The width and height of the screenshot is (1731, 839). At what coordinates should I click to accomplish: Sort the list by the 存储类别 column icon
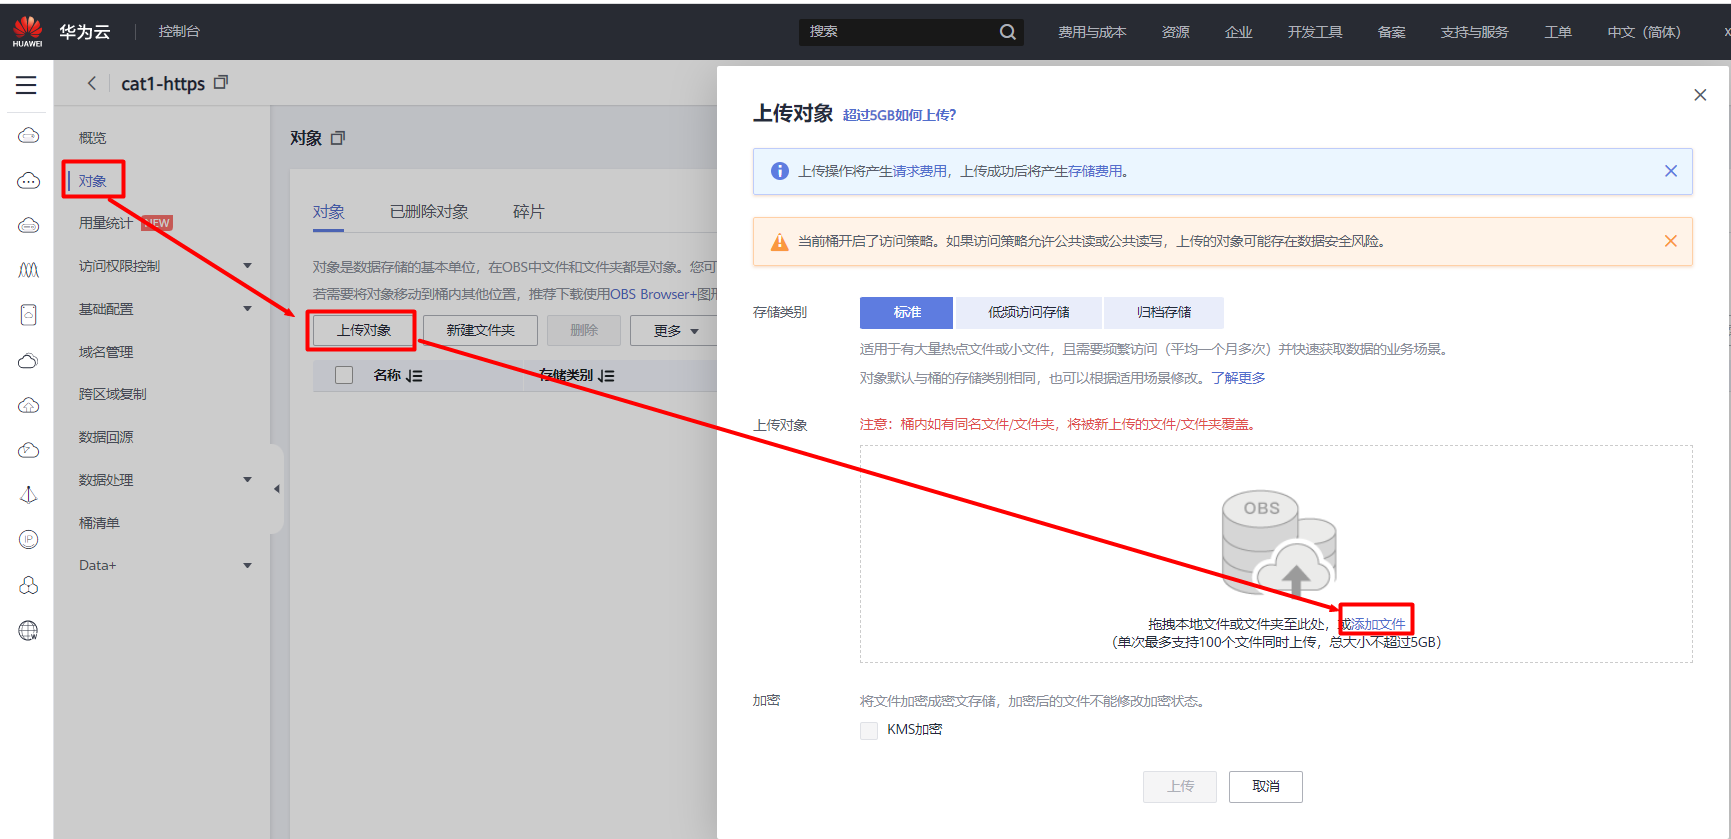click(606, 376)
